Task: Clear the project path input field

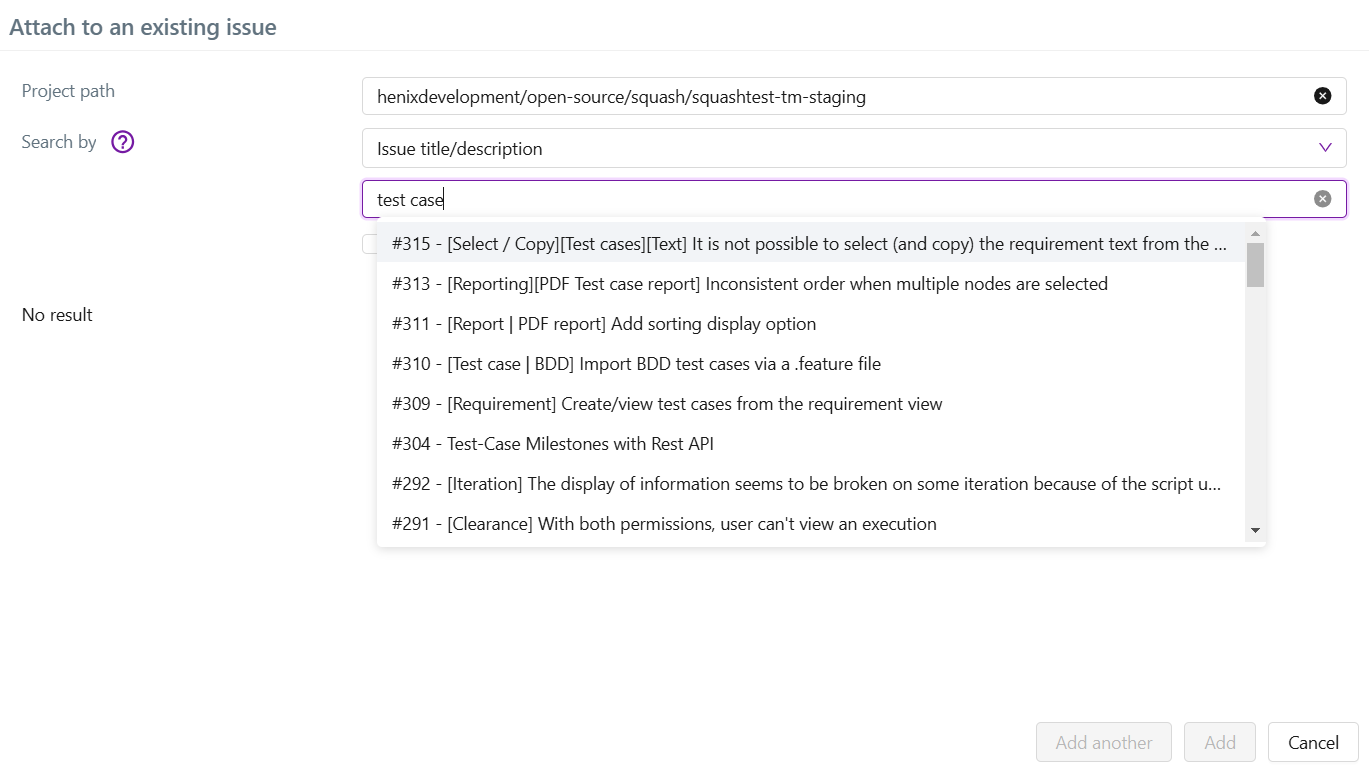Action: (1322, 95)
